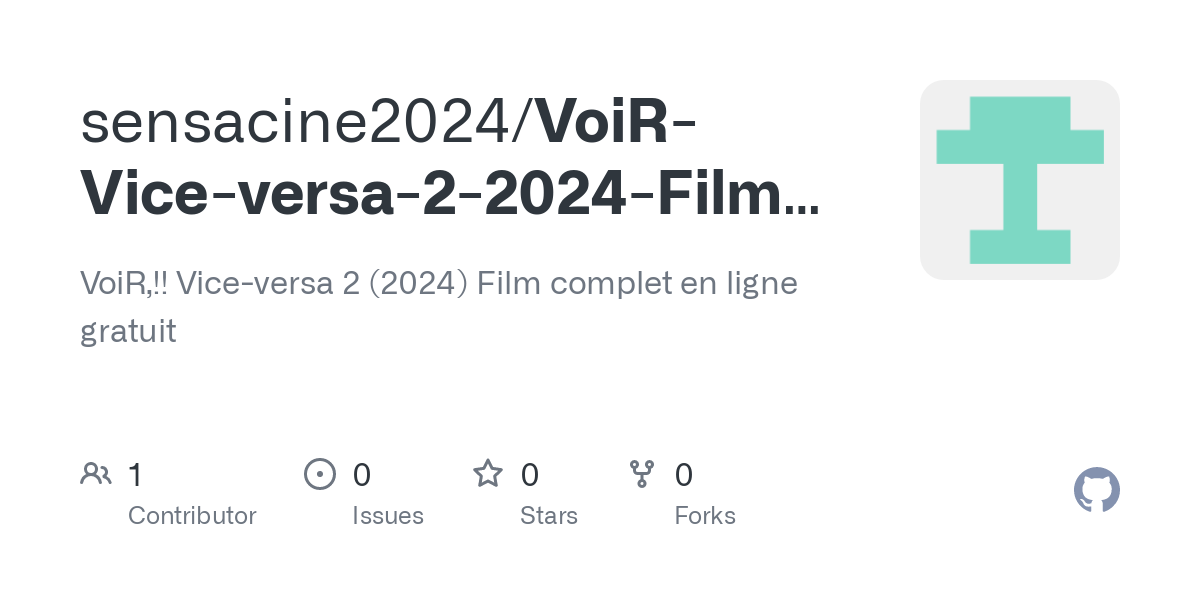Click the GitHub octocat logo

1096,491
